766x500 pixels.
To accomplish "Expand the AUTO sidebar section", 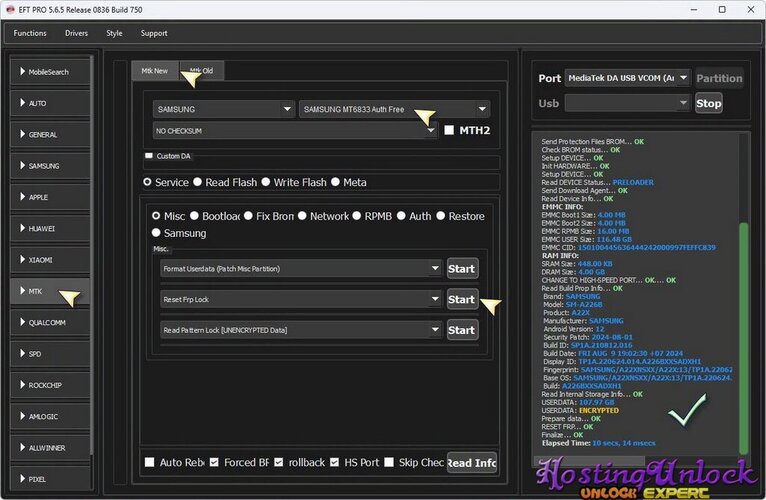I will click(x=50, y=103).
